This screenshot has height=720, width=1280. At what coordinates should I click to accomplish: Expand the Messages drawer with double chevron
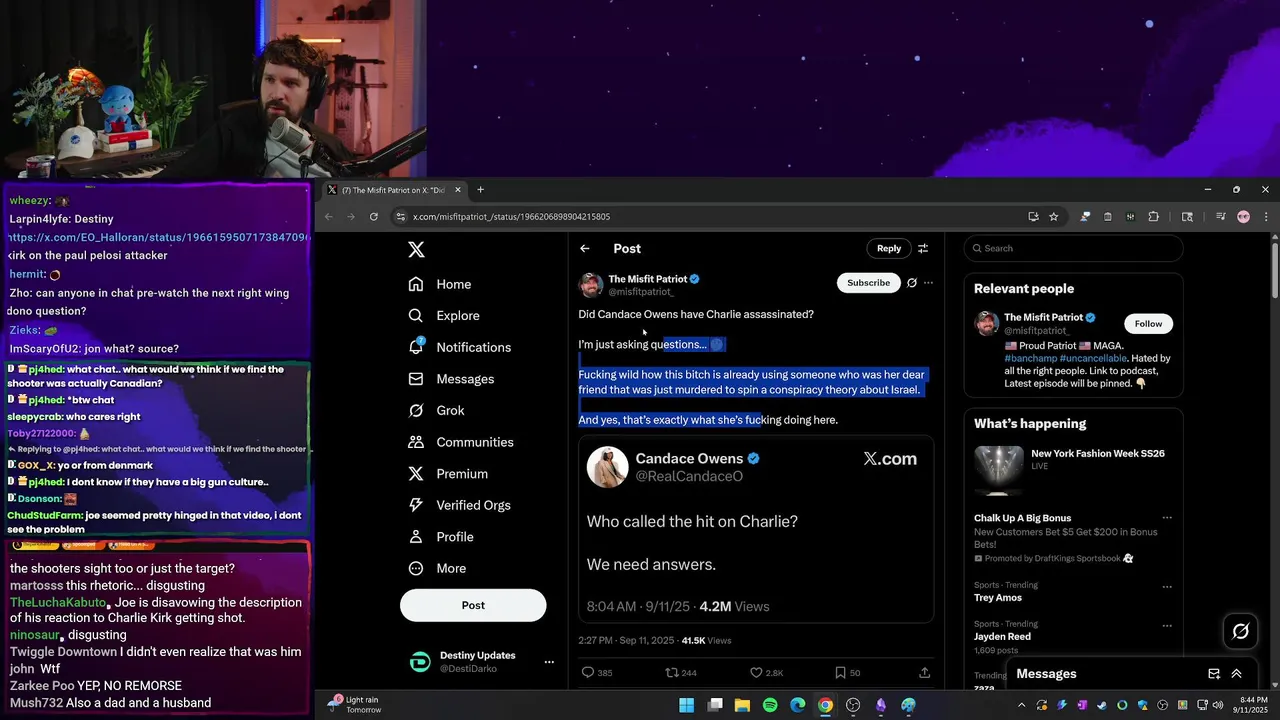click(x=1236, y=674)
